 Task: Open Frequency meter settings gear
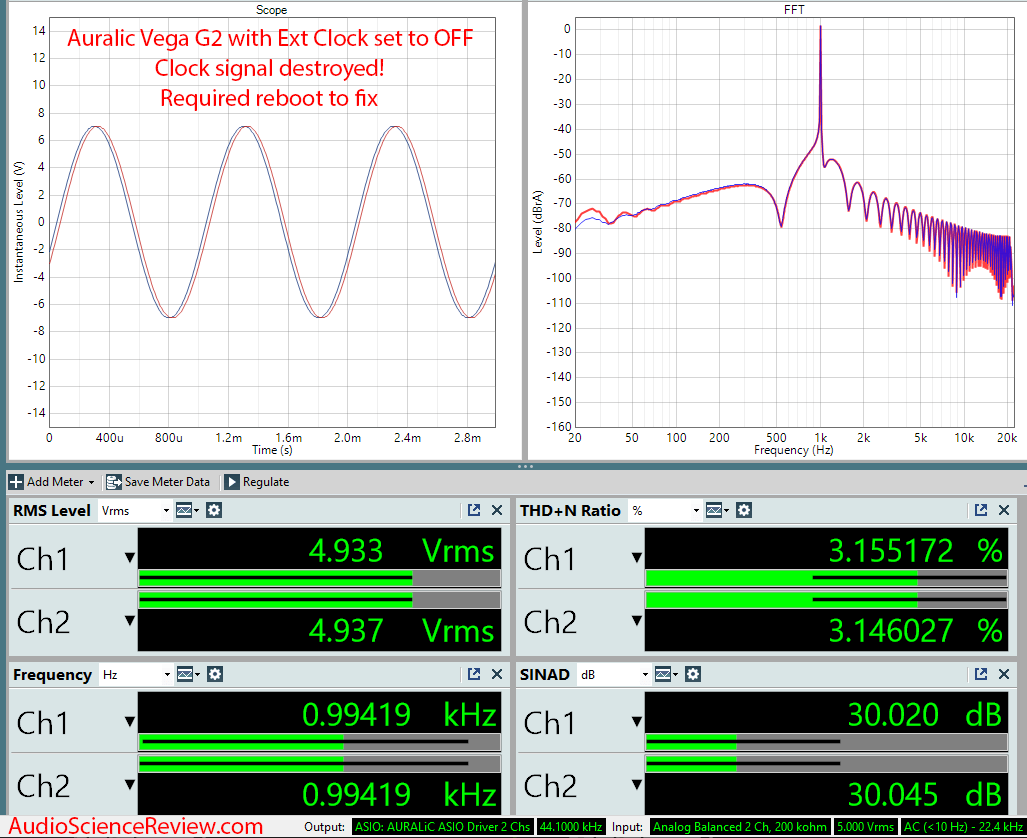pos(215,674)
